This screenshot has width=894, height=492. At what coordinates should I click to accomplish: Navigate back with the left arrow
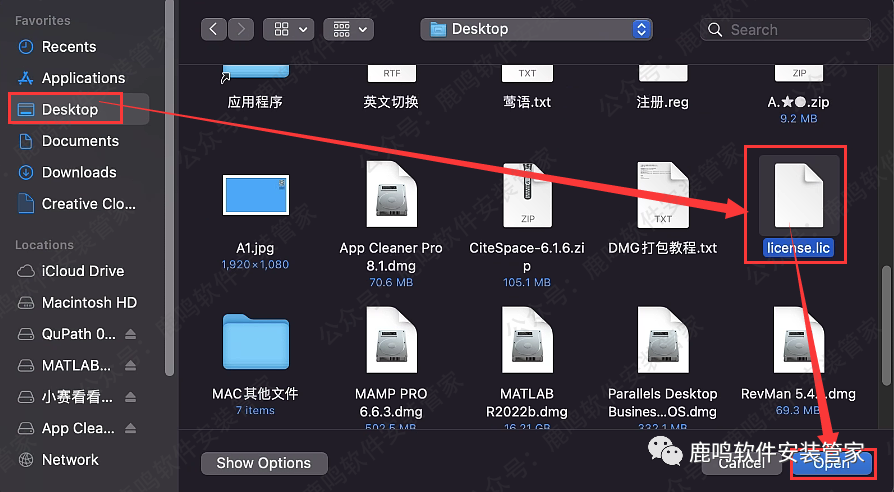214,29
